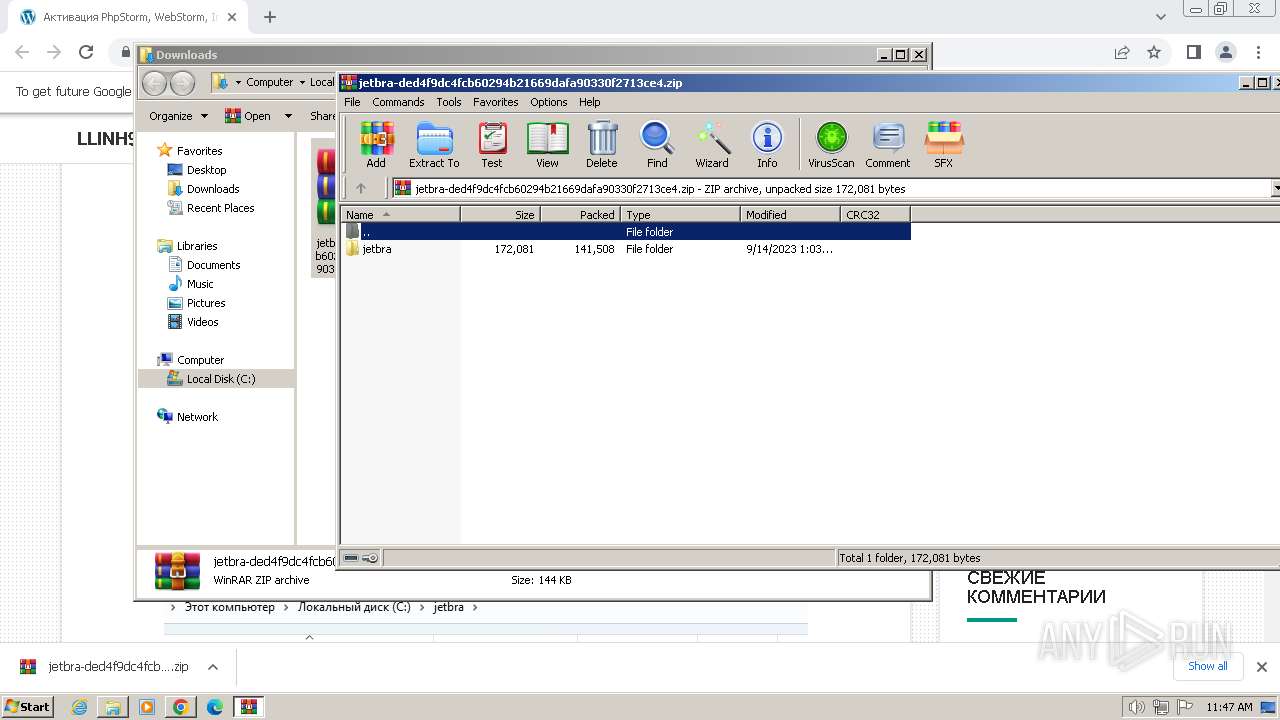Open Microsoft Edge from taskbar
The height and width of the screenshot is (720, 1280).
tap(214, 707)
